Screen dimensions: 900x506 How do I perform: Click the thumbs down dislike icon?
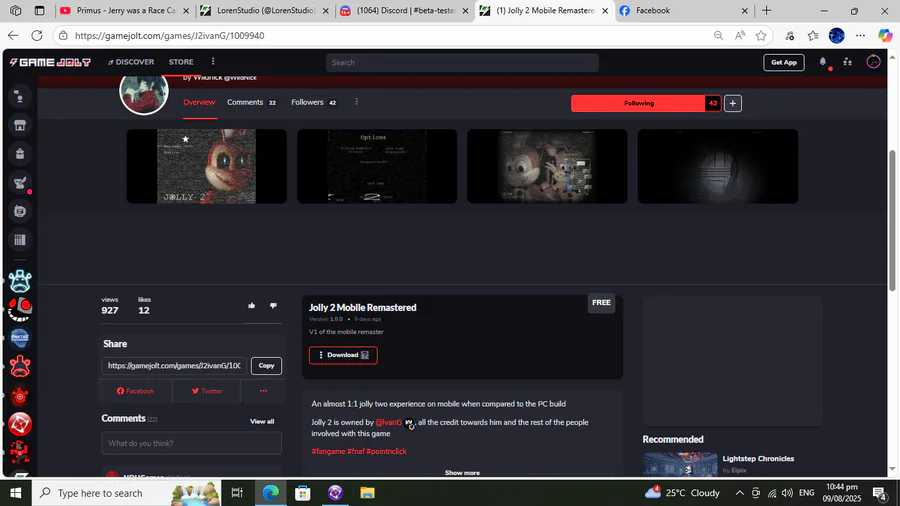[273, 306]
